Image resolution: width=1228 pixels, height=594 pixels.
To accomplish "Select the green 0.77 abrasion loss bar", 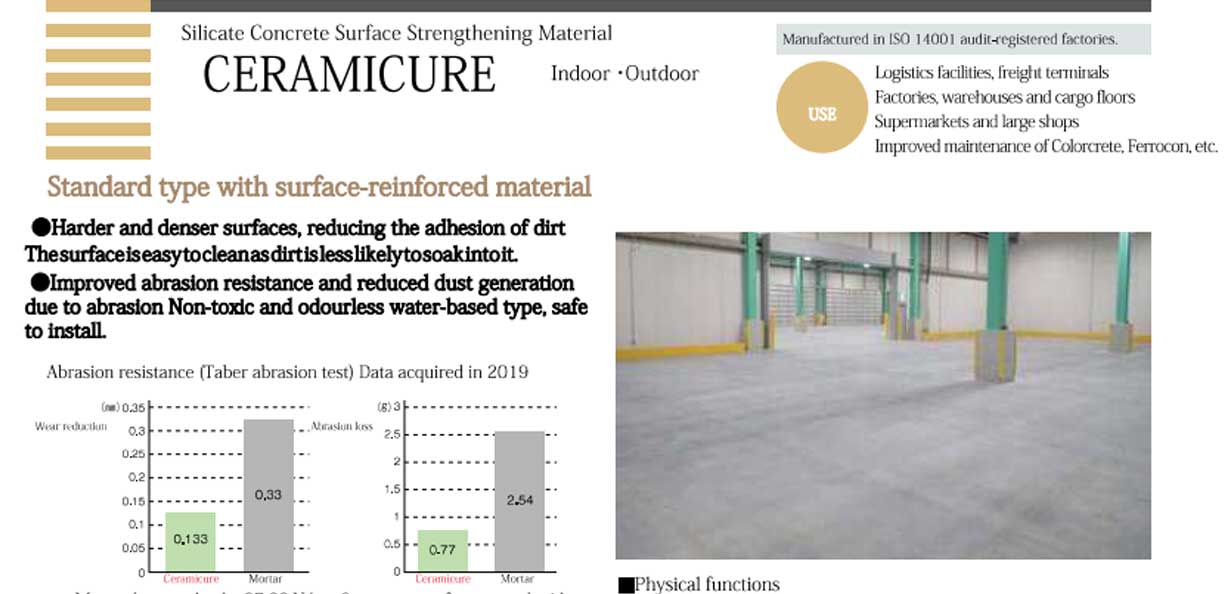I will pos(442,550).
